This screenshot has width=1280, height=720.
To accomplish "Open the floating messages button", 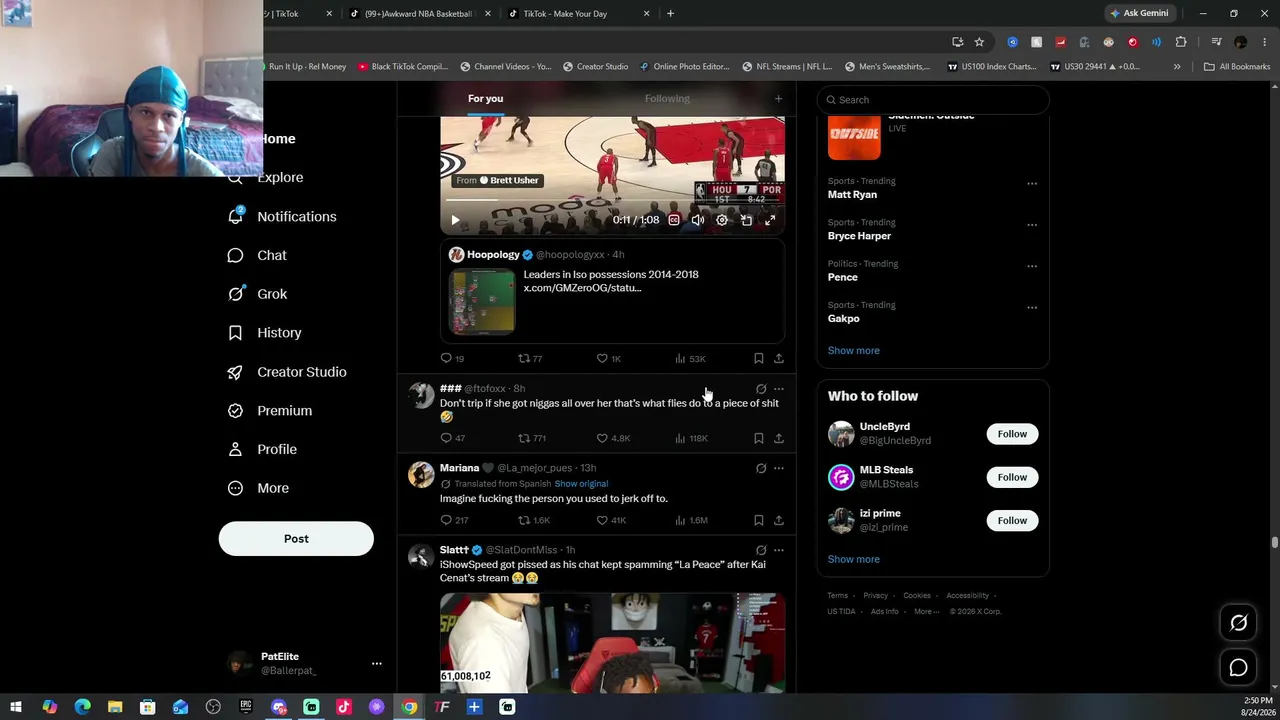I will tap(1239, 667).
